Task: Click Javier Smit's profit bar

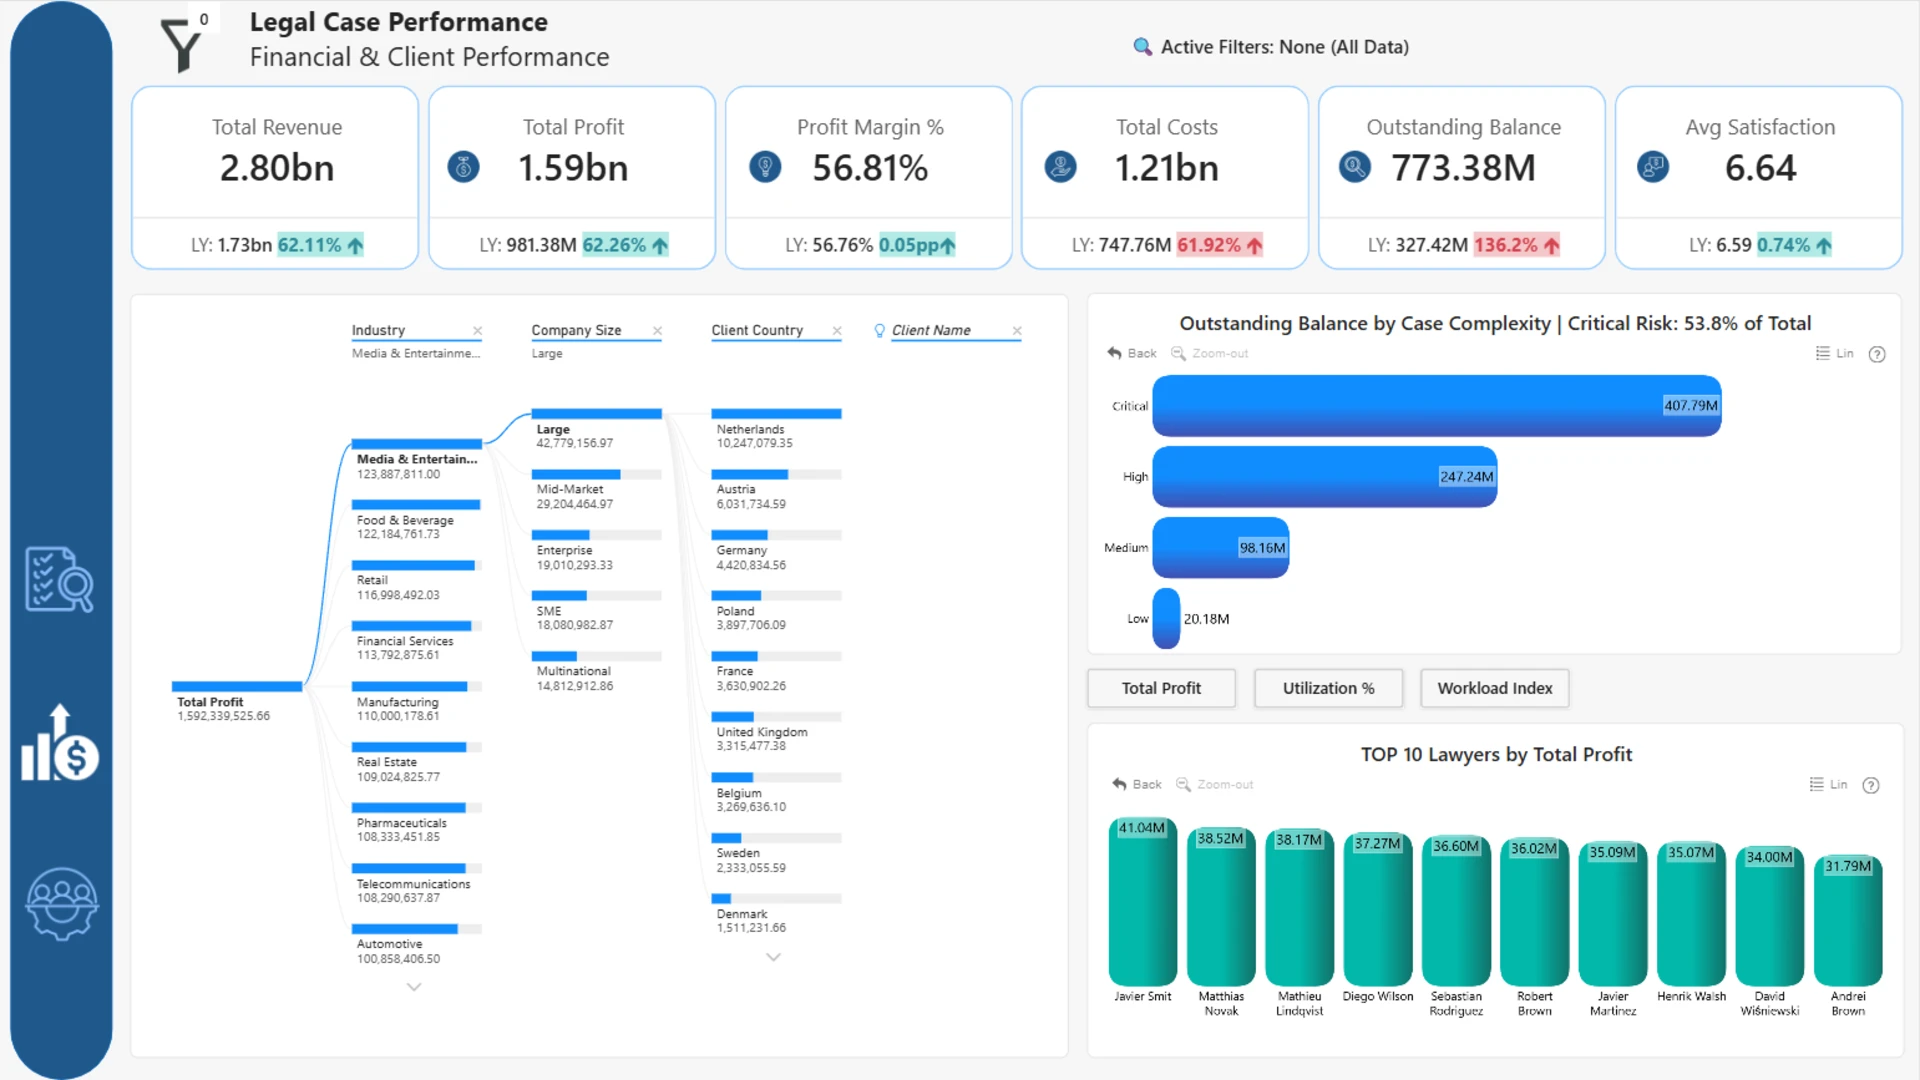Action: [1143, 902]
